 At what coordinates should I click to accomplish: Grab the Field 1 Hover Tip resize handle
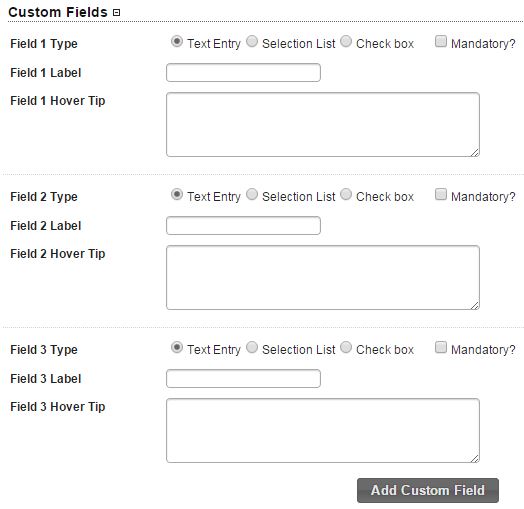tap(475, 152)
